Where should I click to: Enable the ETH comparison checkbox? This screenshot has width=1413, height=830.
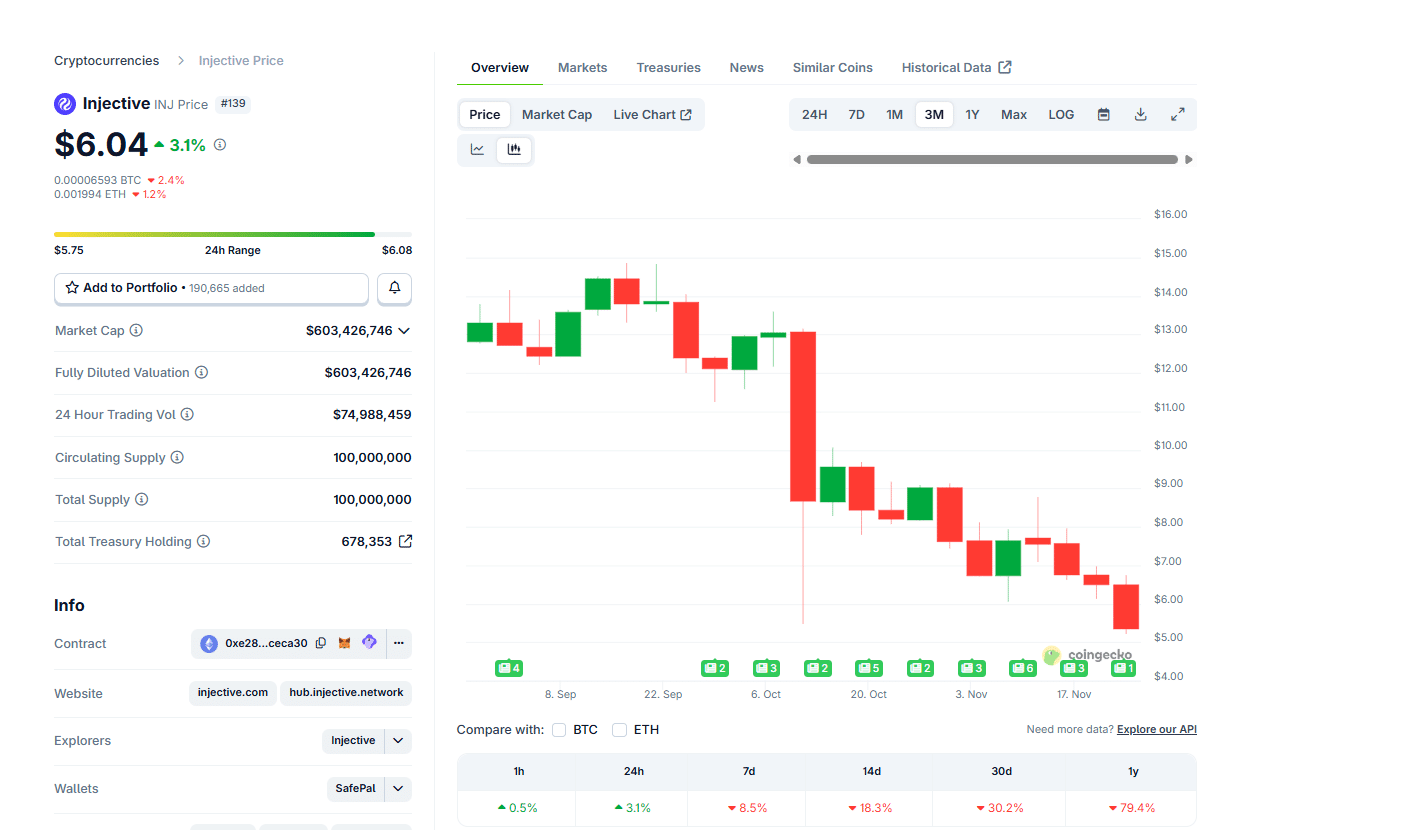619,730
